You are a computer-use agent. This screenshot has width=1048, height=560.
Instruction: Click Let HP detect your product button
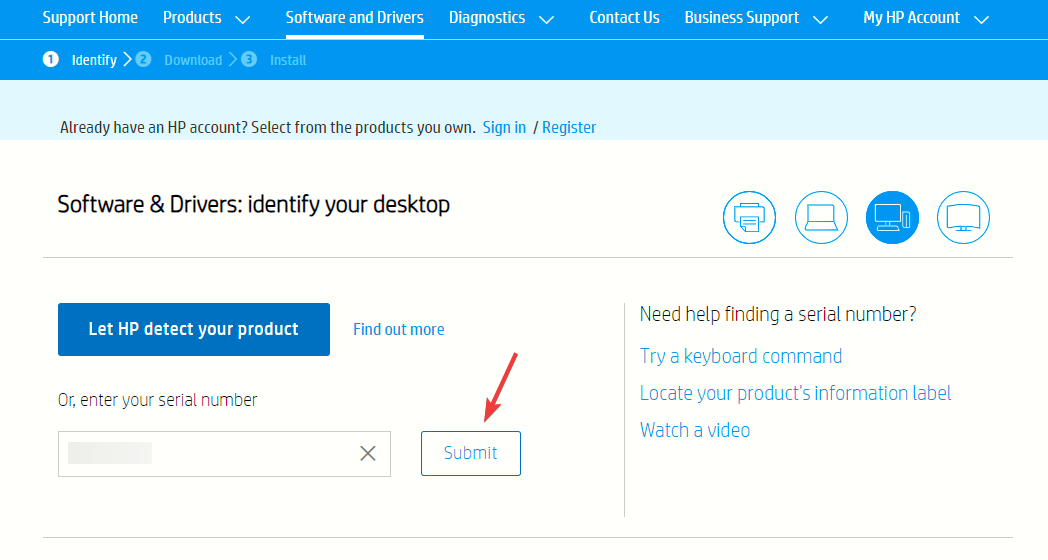click(194, 329)
